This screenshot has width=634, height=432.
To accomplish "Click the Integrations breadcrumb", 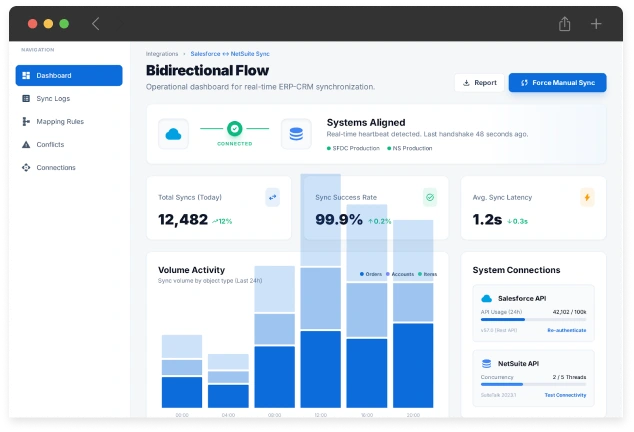I will (162, 54).
